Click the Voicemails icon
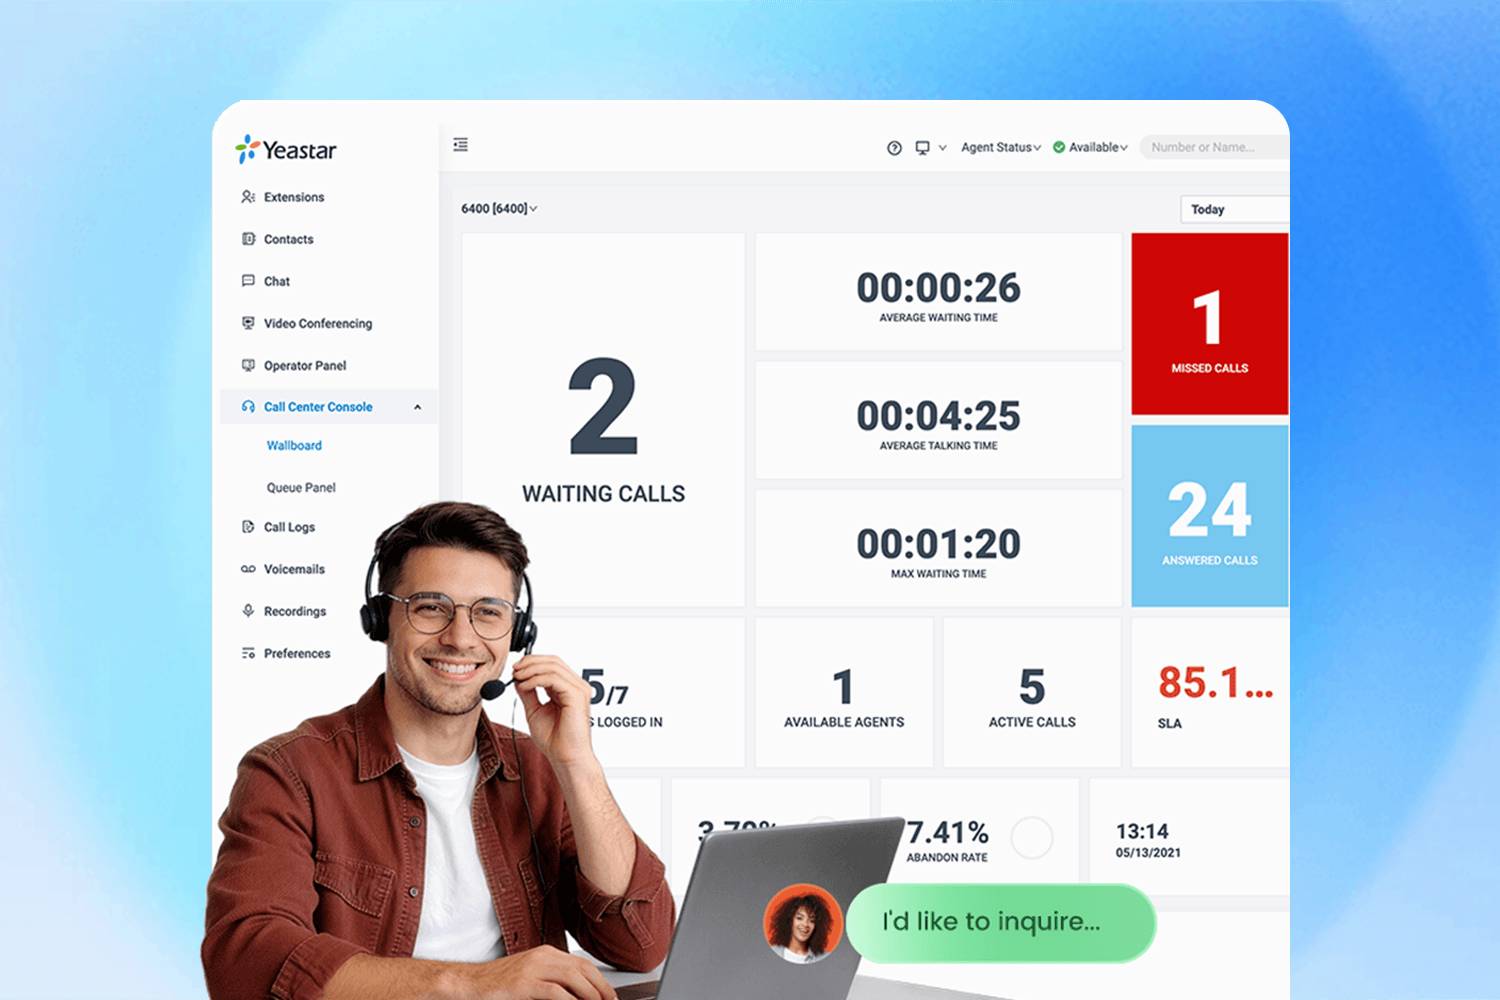 pos(248,569)
